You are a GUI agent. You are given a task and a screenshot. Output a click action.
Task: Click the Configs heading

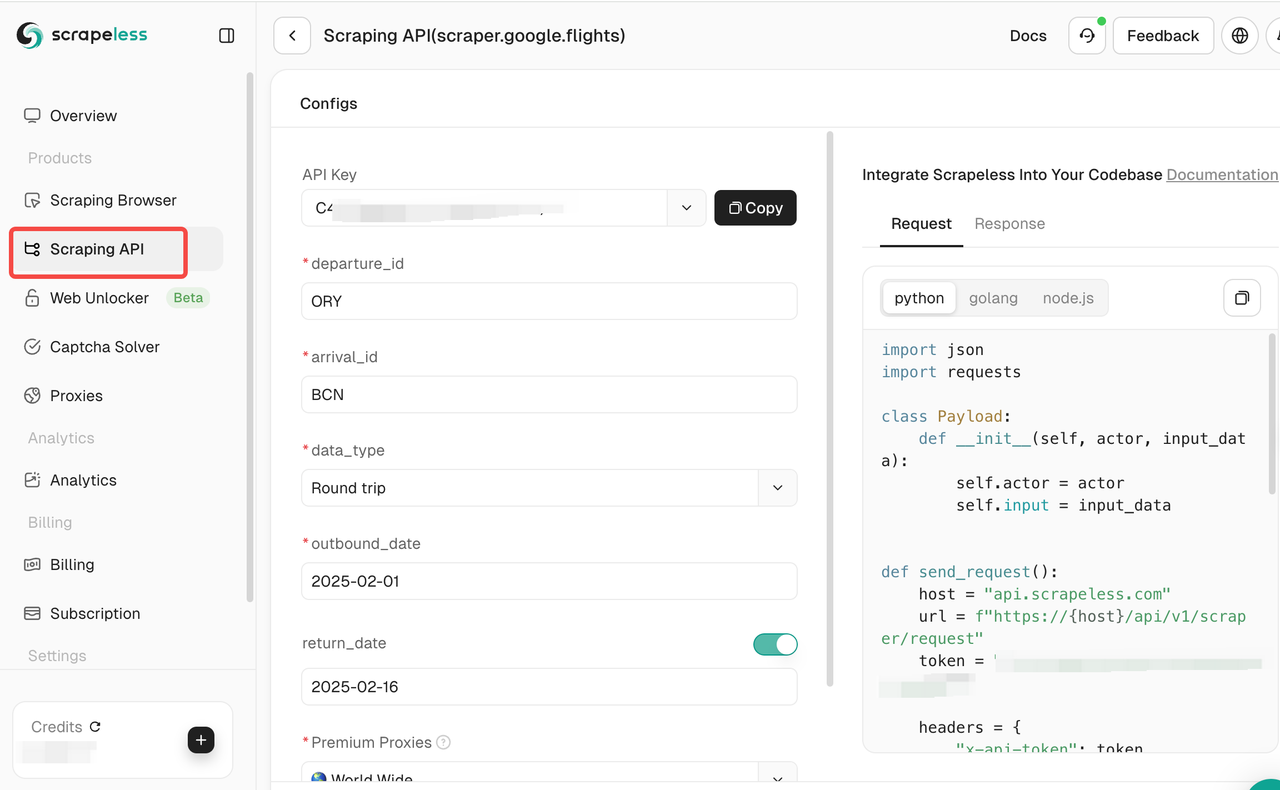tap(329, 104)
